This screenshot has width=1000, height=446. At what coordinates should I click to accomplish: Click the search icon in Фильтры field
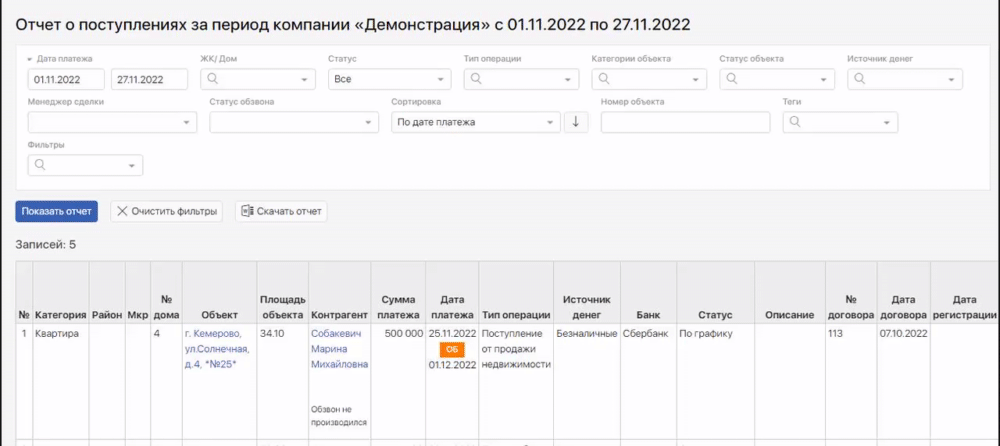click(41, 165)
